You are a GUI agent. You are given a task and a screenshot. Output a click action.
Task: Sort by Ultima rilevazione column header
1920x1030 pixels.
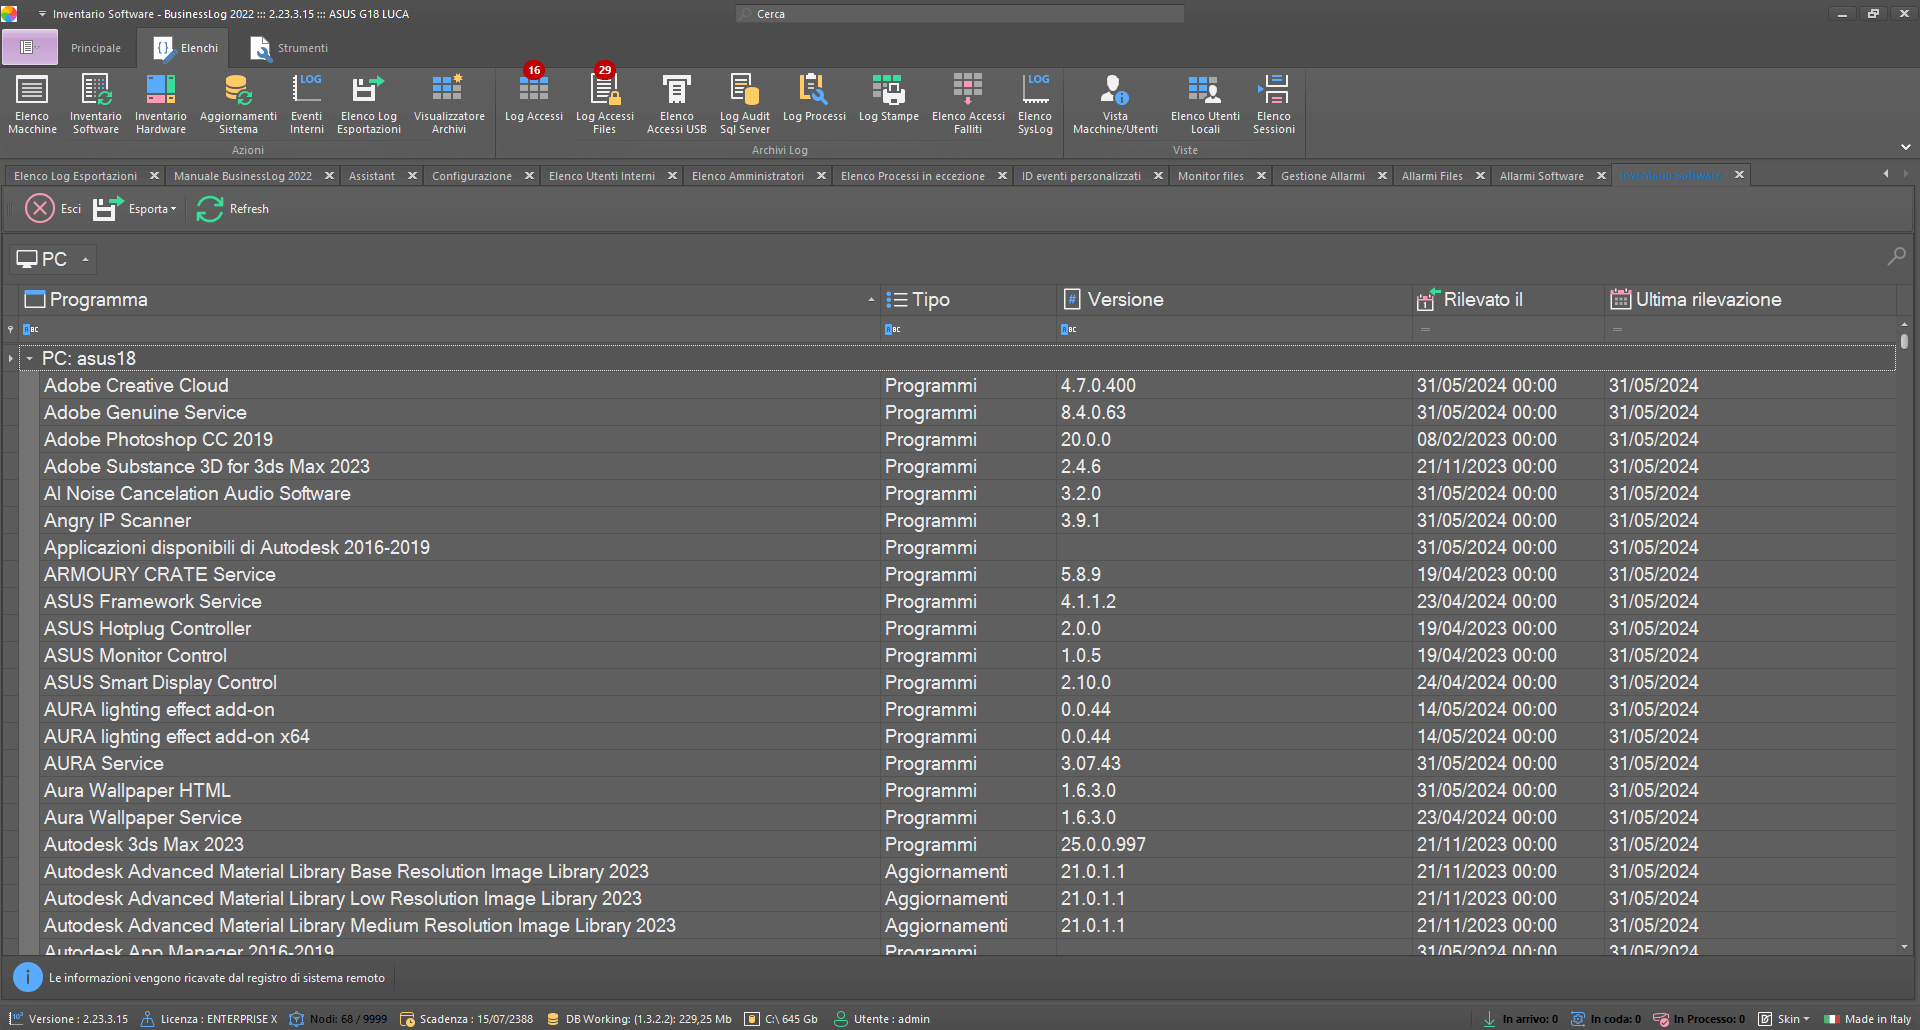(1750, 299)
